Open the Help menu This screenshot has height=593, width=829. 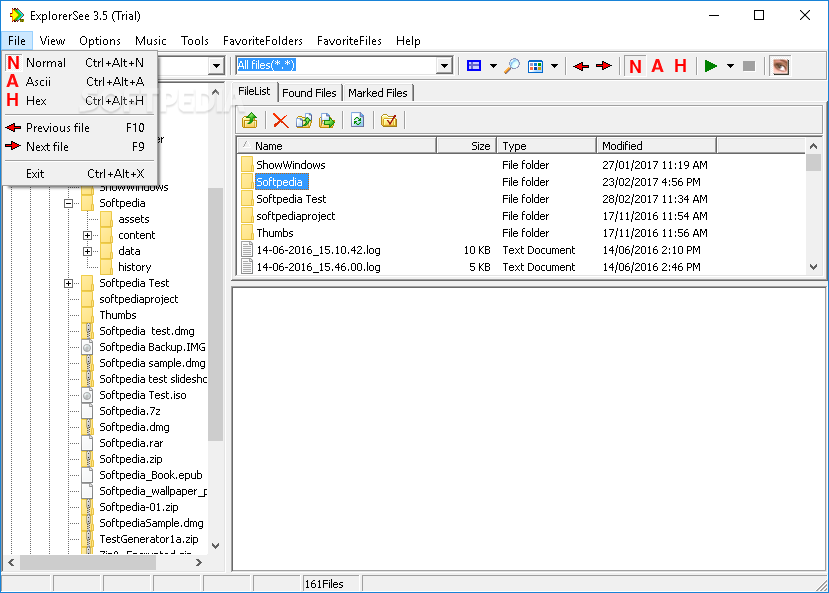408,41
